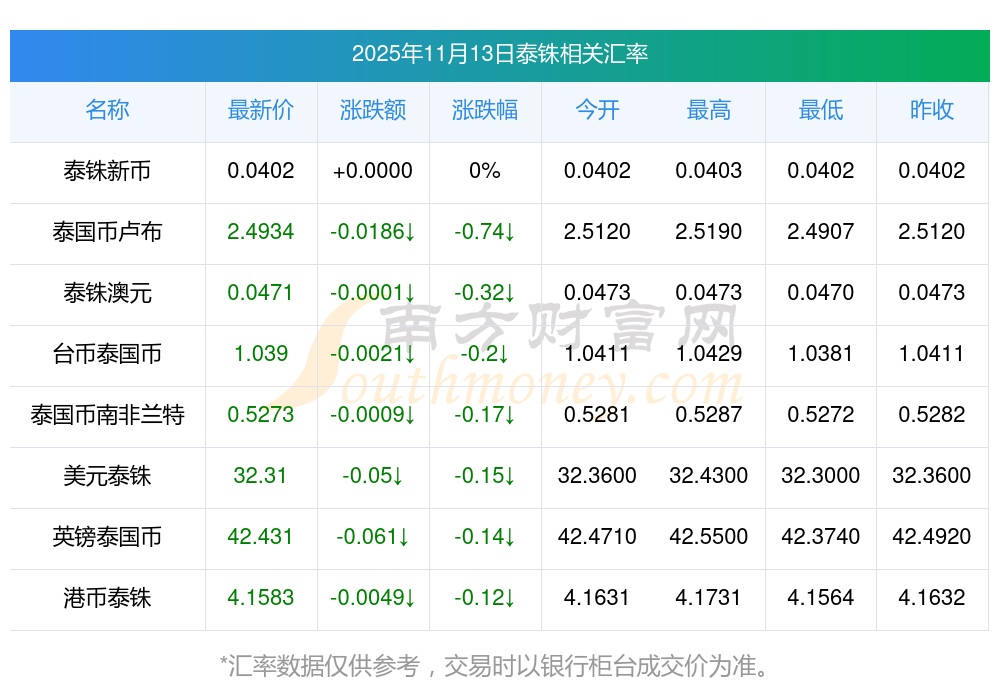Open the 泰国币卢布 currency pair
This screenshot has width=1000, height=697.
coord(107,232)
